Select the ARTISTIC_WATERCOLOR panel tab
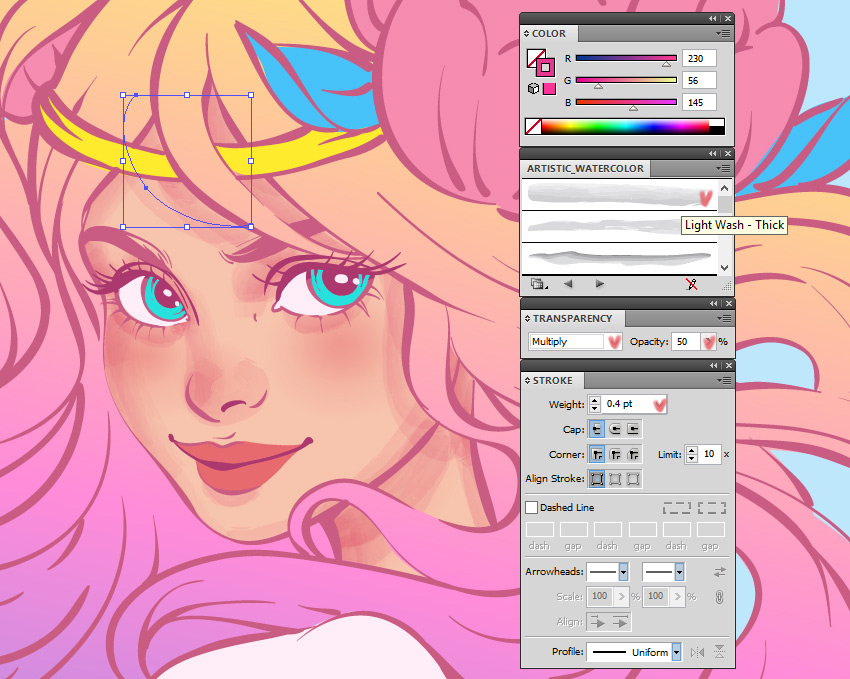 click(585, 169)
